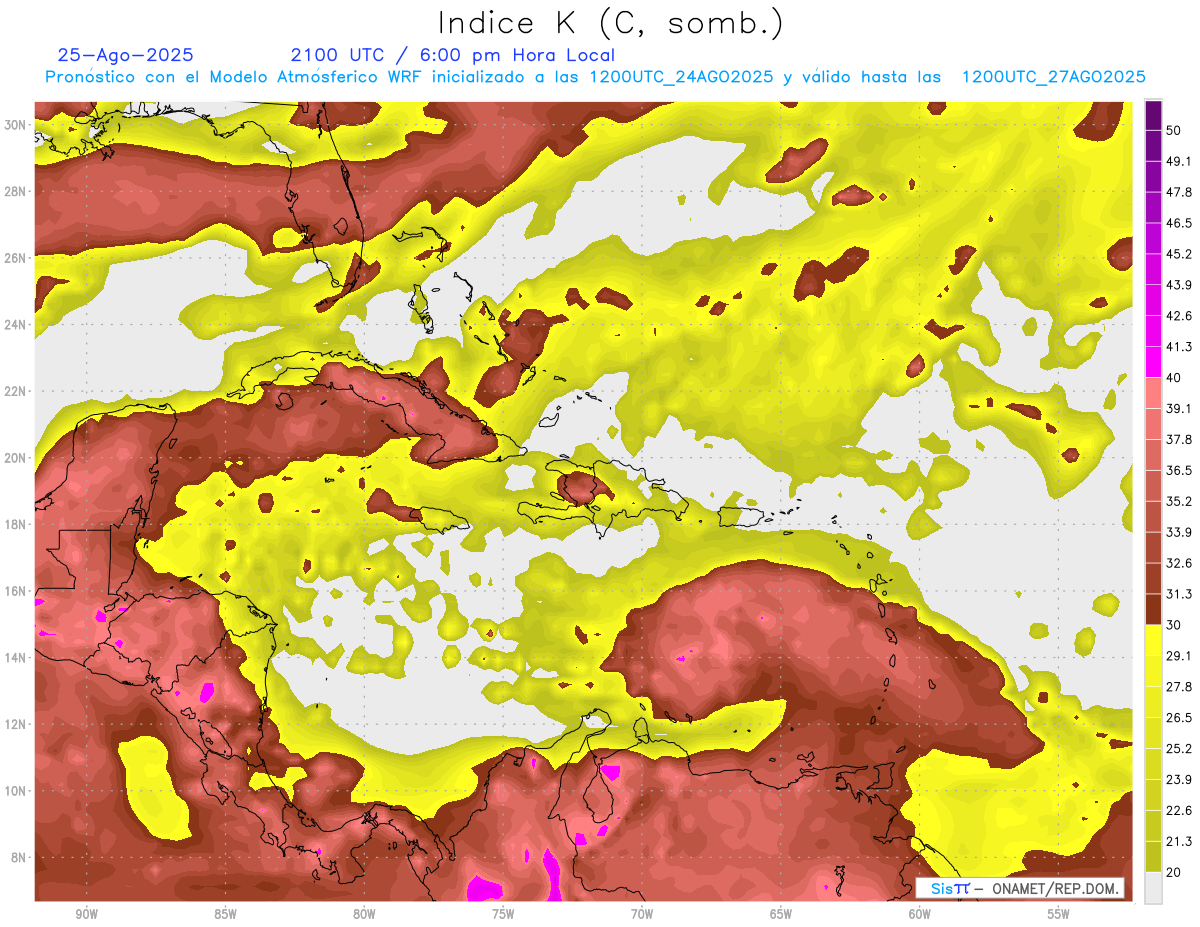Click the 24N latitude label
The image size is (1200, 927).
(x=16, y=324)
